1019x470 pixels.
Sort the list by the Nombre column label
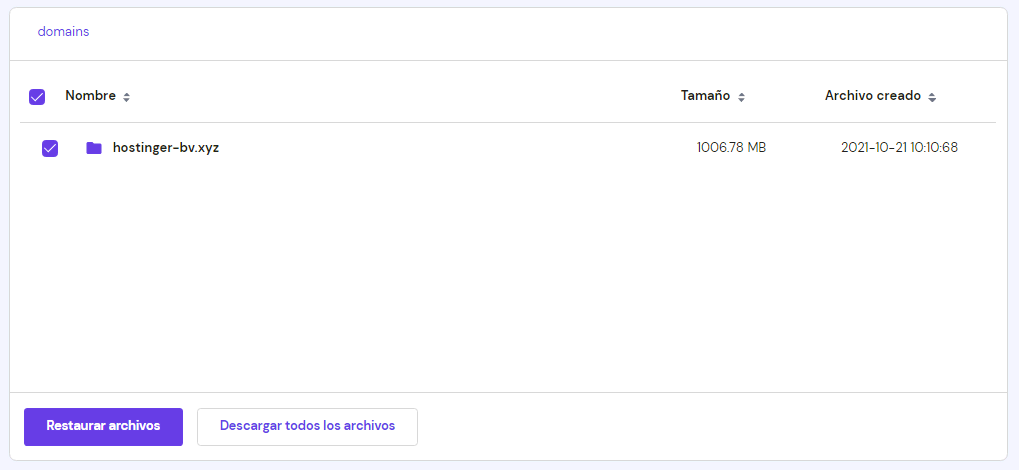coord(90,96)
